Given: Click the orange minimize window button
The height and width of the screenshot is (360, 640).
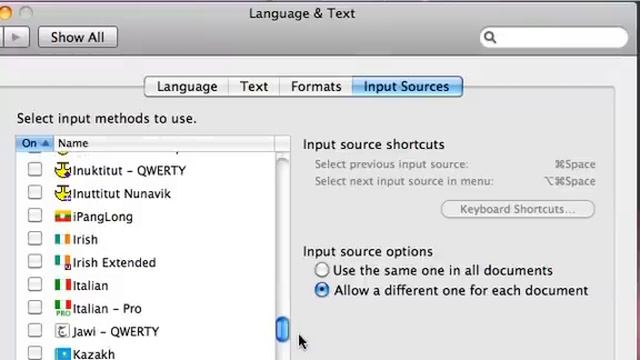Looking at the screenshot, I should click(5, 13).
